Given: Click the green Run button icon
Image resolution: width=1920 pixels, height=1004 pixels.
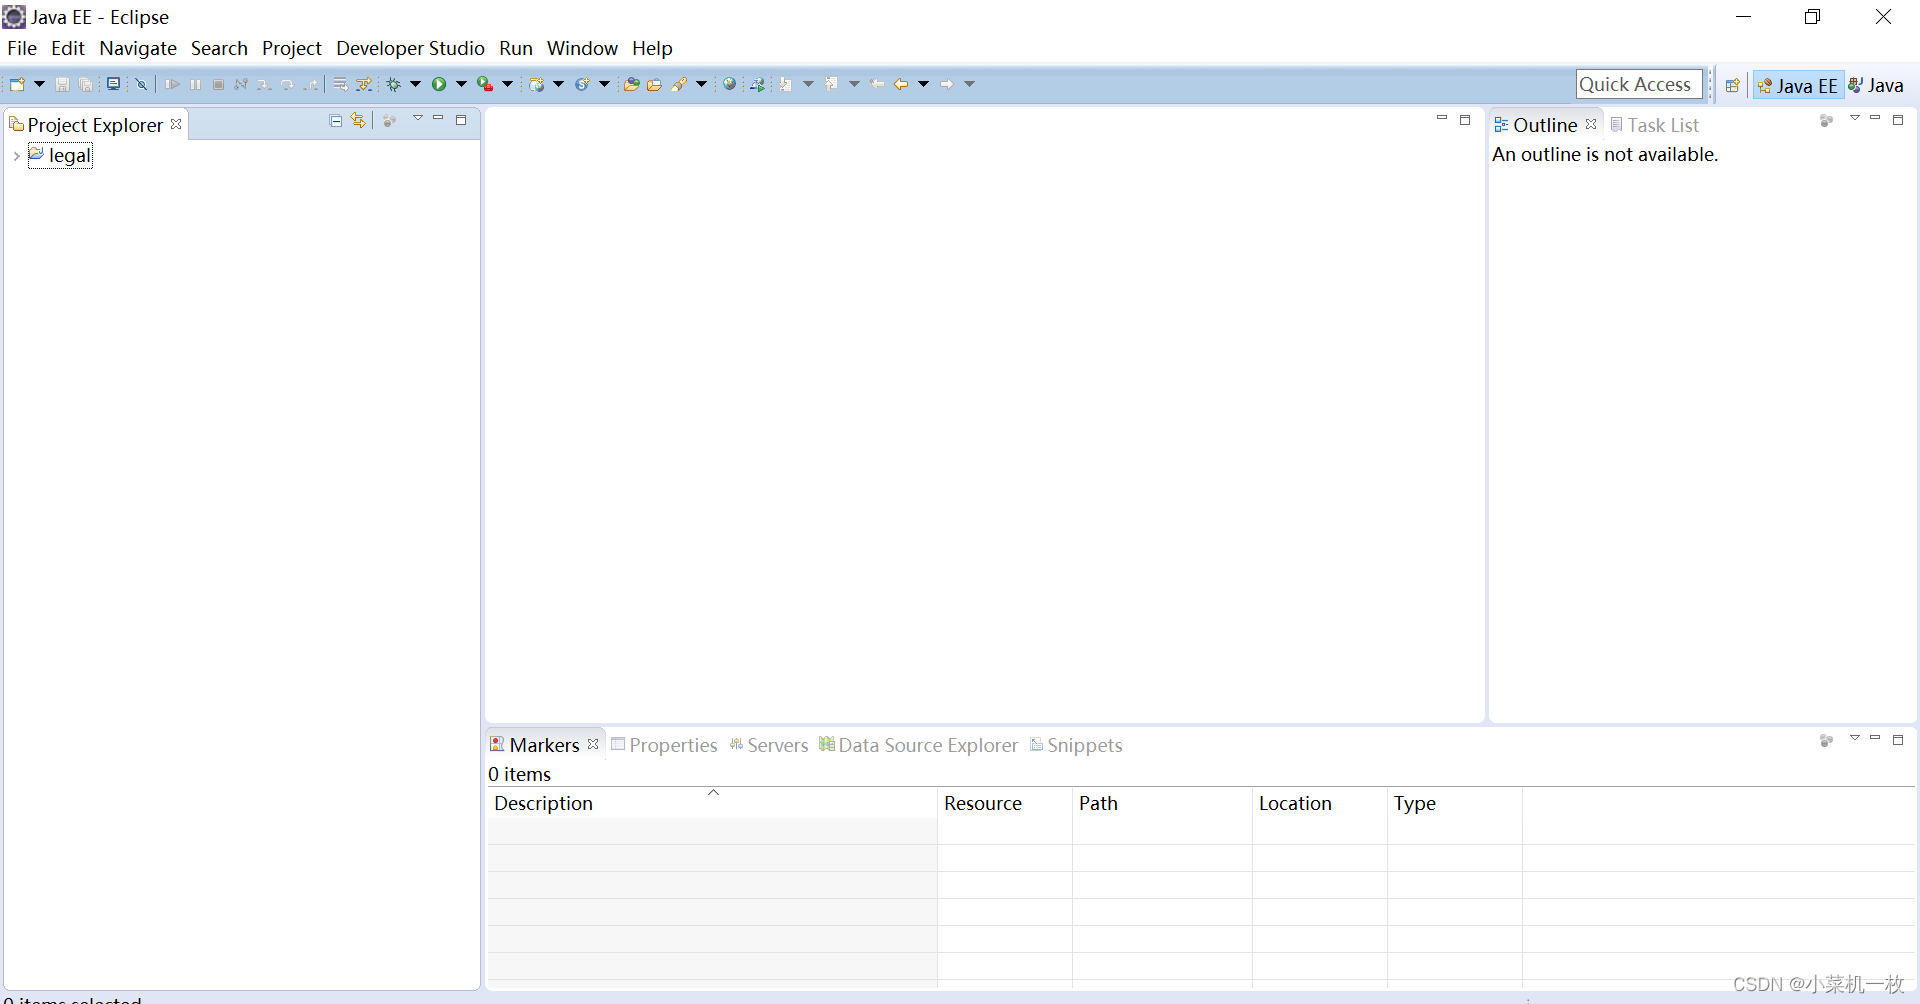Looking at the screenshot, I should coord(439,84).
